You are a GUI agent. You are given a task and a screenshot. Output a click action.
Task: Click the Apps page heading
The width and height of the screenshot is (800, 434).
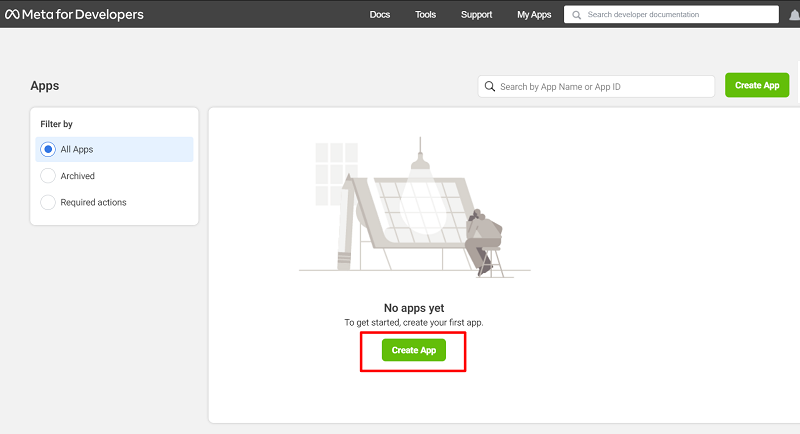point(44,86)
